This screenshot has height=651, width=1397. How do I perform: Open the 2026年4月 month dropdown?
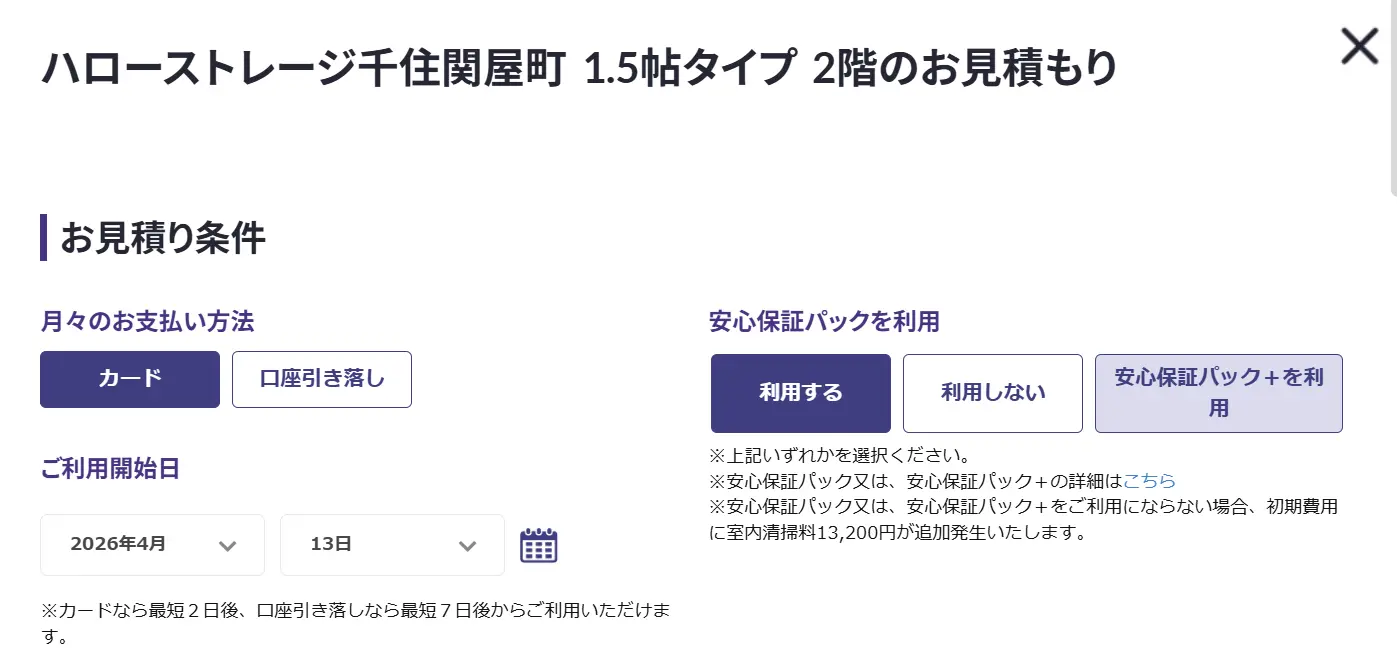[152, 545]
